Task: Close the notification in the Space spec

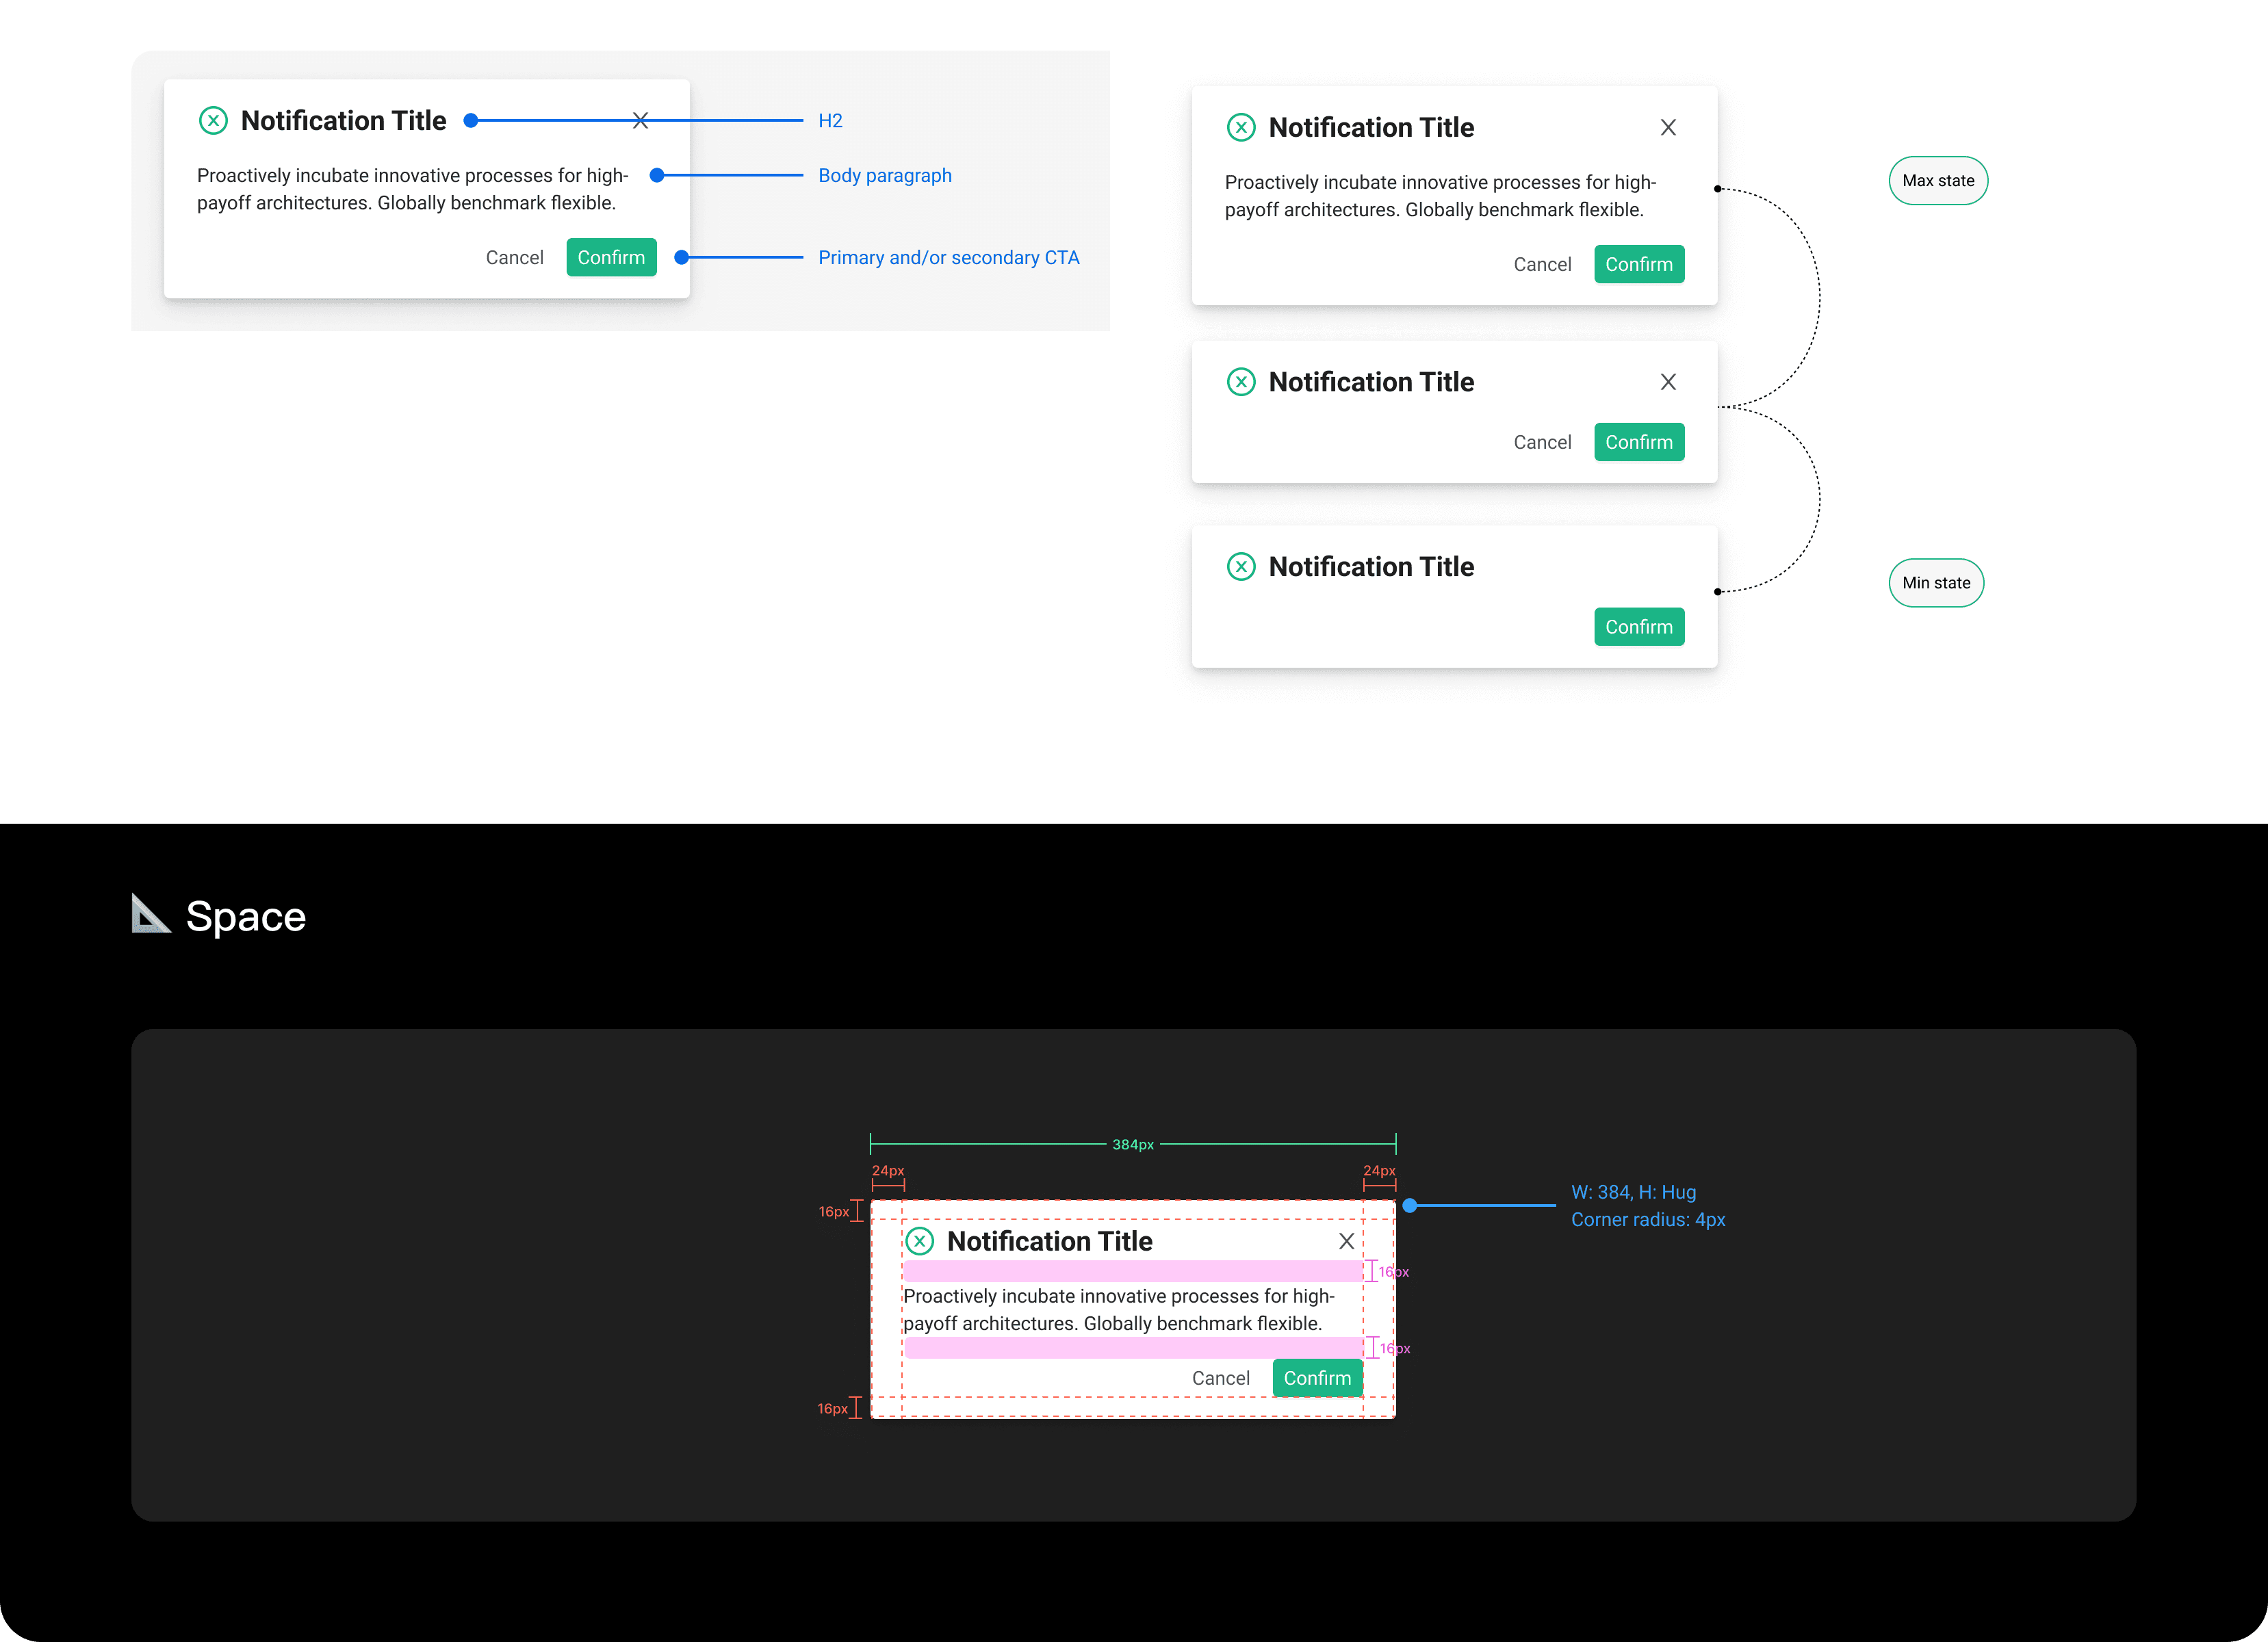Action: [x=1347, y=1241]
